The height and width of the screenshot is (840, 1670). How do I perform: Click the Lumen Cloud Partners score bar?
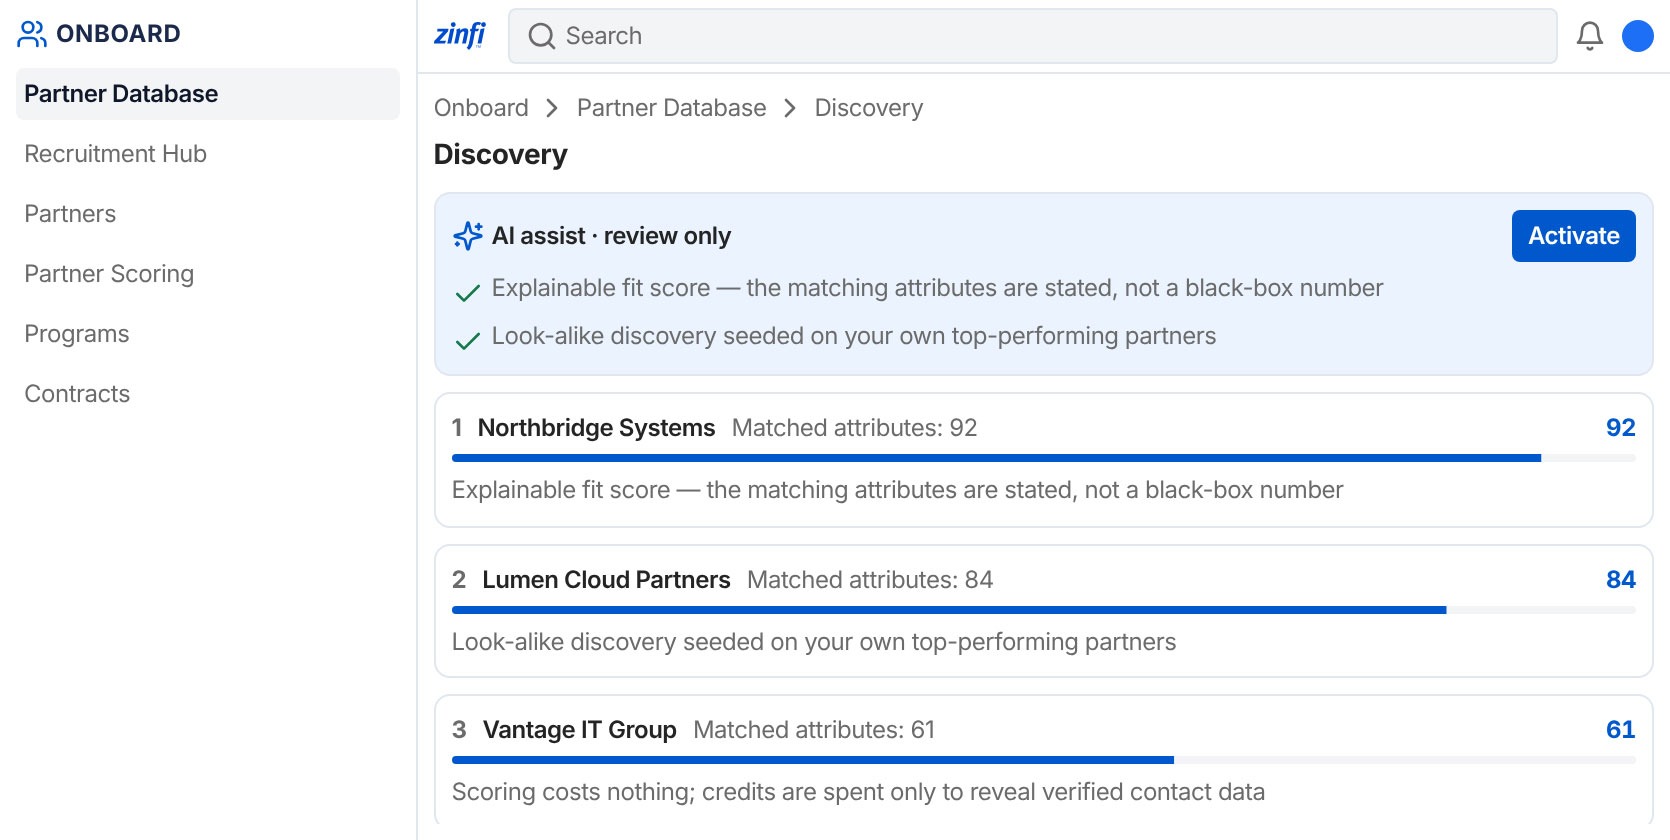point(1044,610)
